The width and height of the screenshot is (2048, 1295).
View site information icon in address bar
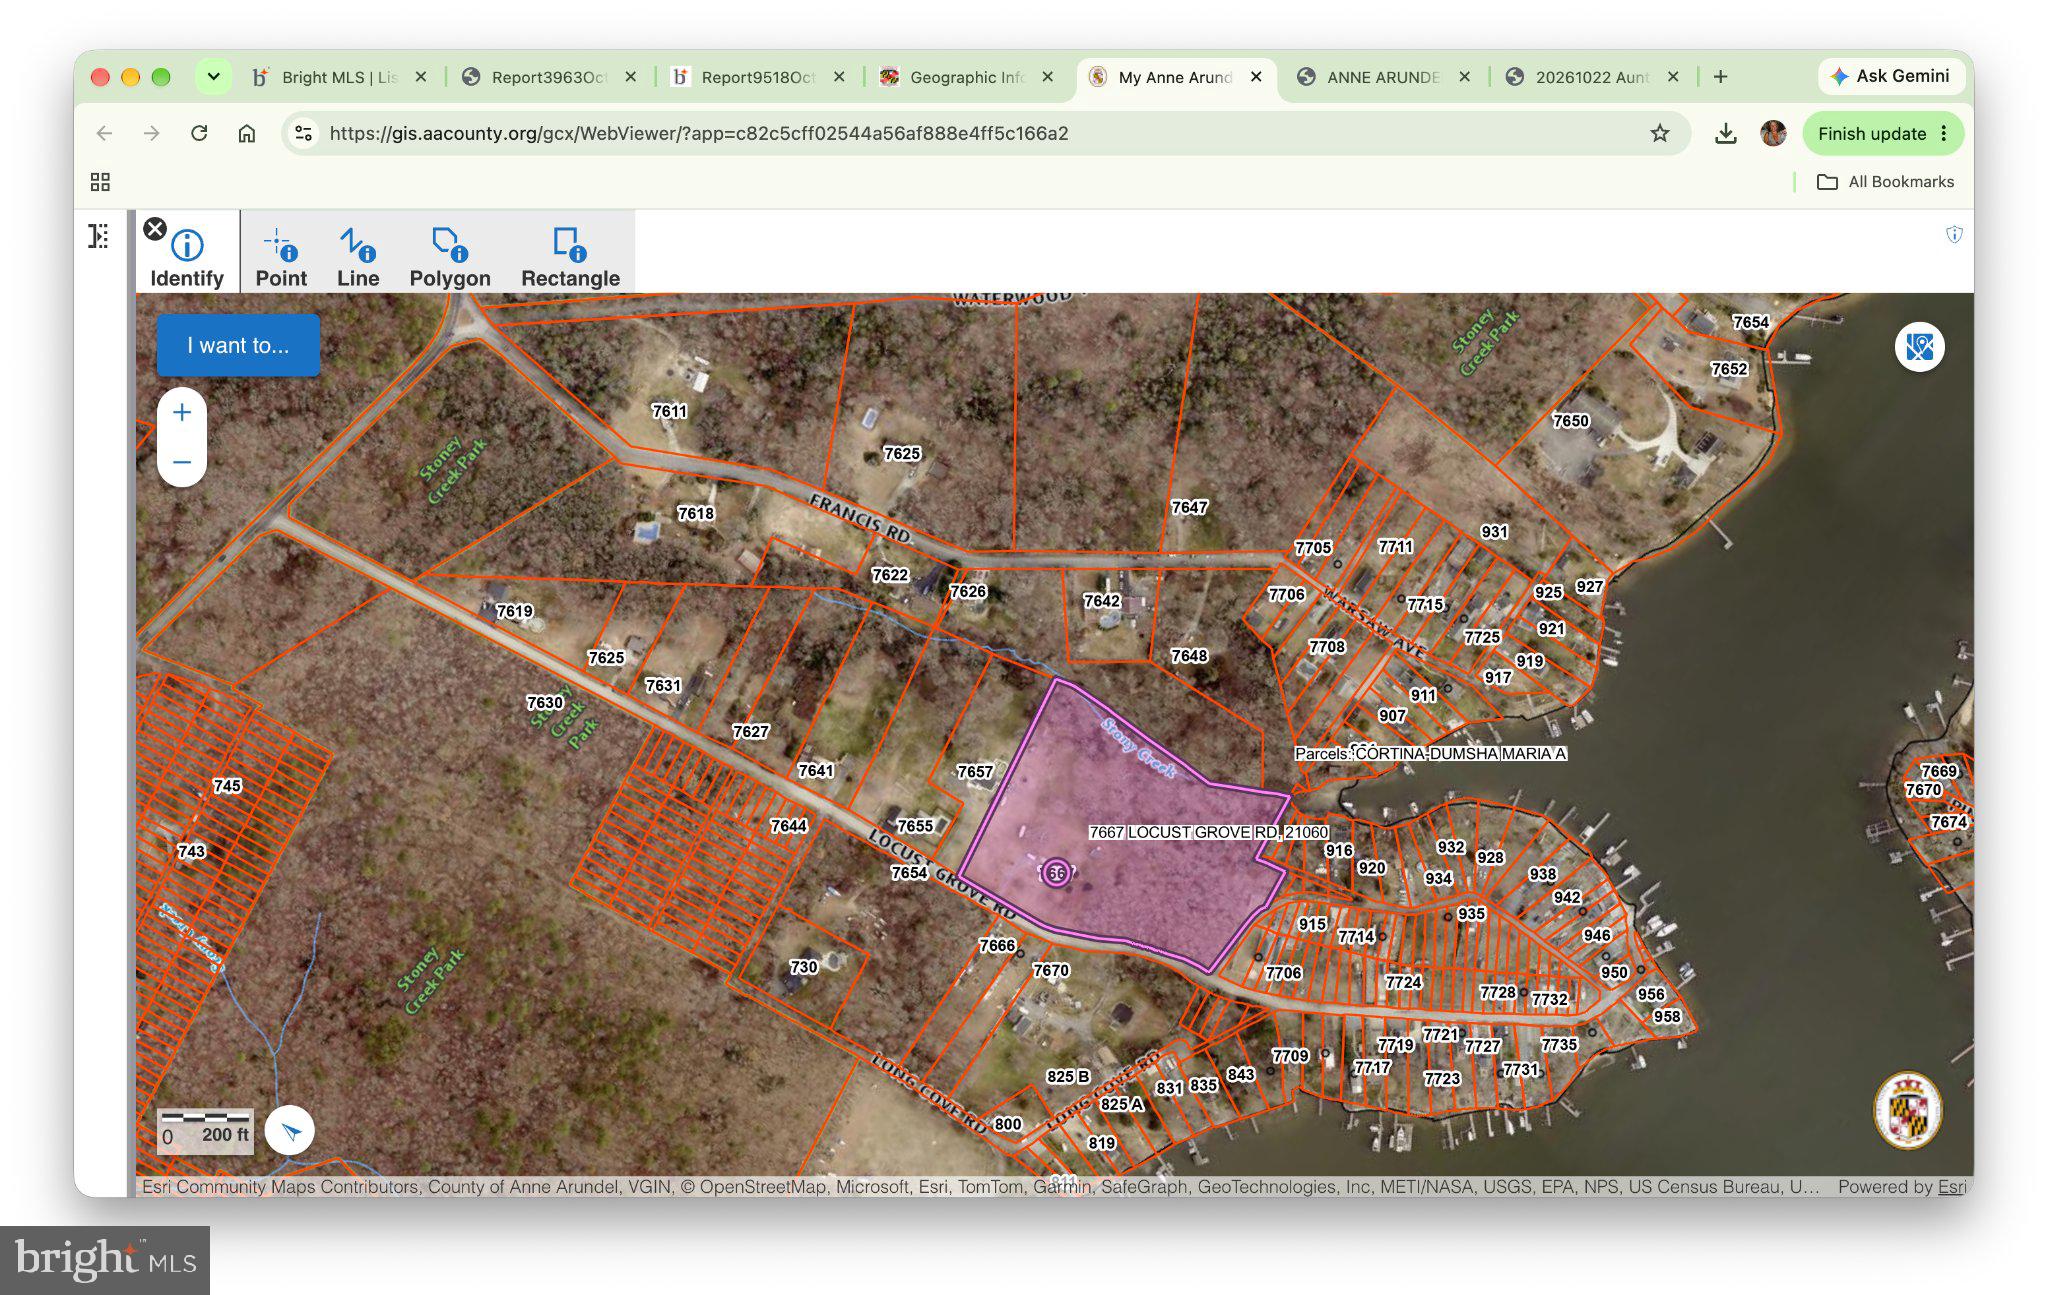click(x=304, y=133)
